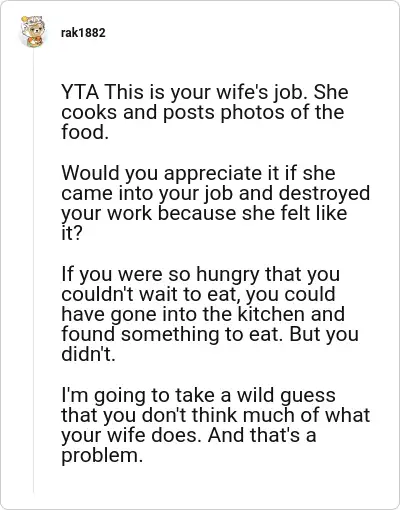Select the final word "problem."
This screenshot has height=510, width=400.
[102, 456]
